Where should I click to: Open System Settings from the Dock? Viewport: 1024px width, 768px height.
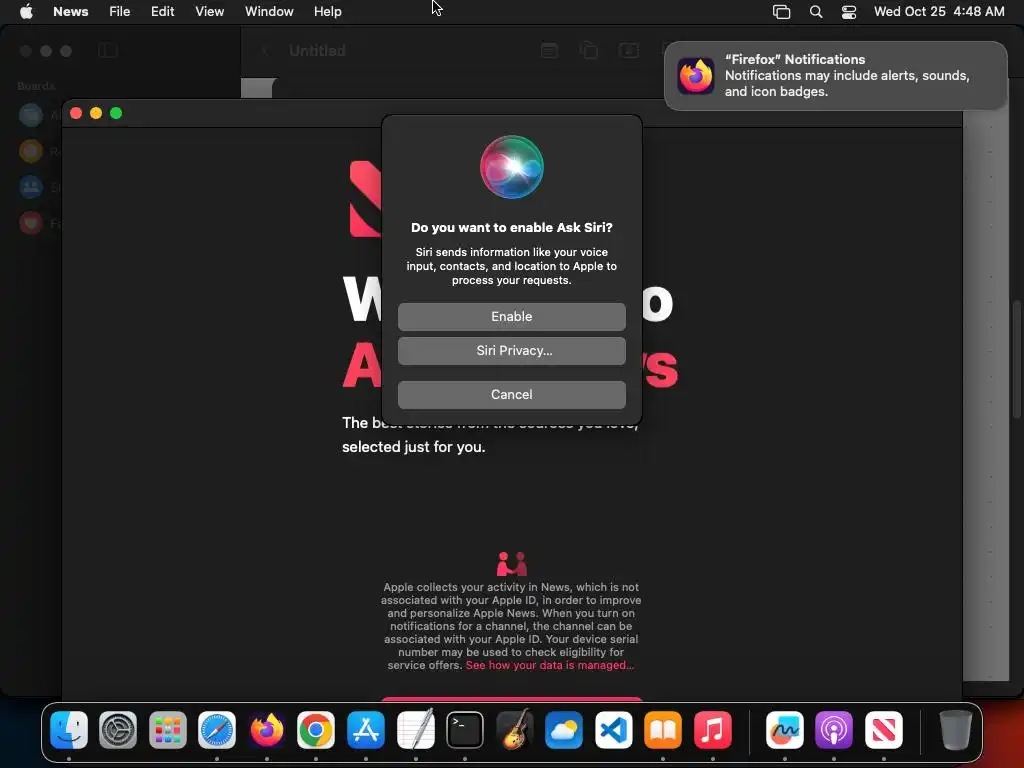[x=118, y=729]
